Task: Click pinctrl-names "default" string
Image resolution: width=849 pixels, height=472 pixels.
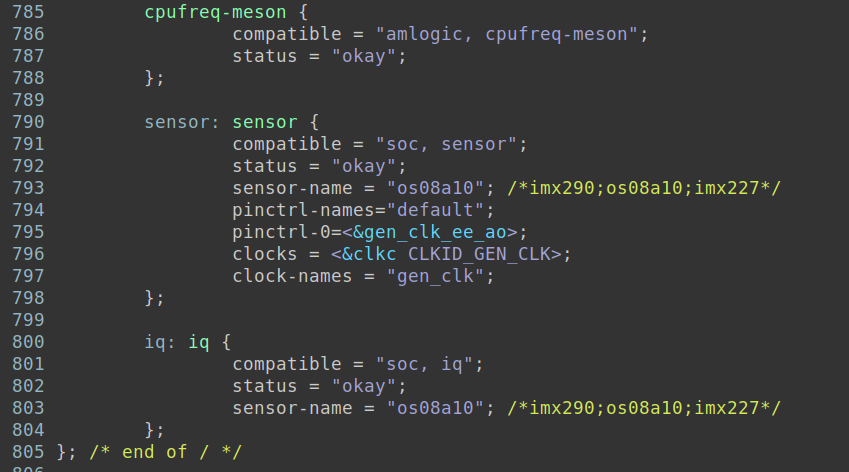Action: tap(435, 210)
